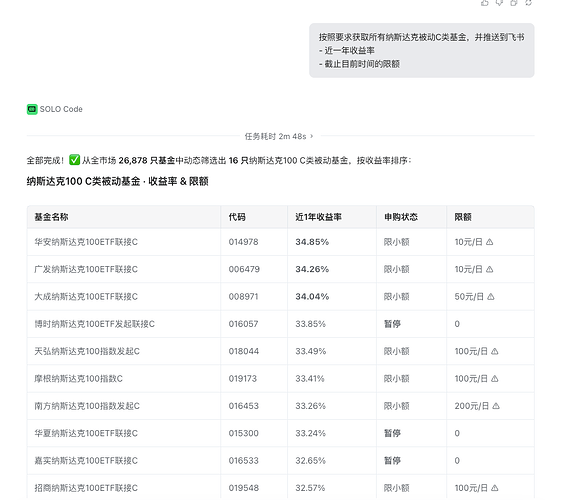Click the 34.85% return value
The height and width of the screenshot is (500, 585).
[x=312, y=242]
